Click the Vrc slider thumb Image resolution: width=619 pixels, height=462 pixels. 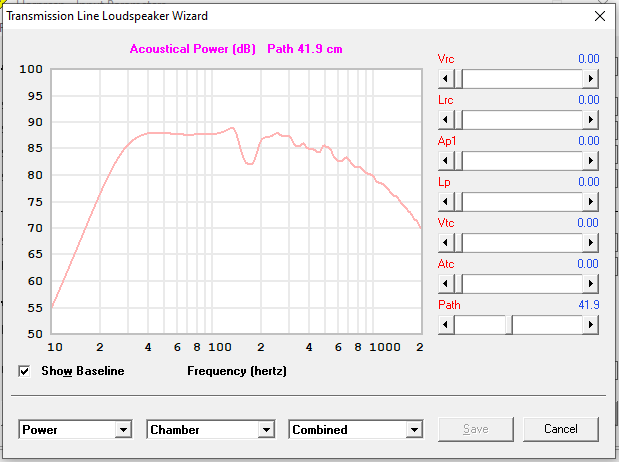pos(459,79)
